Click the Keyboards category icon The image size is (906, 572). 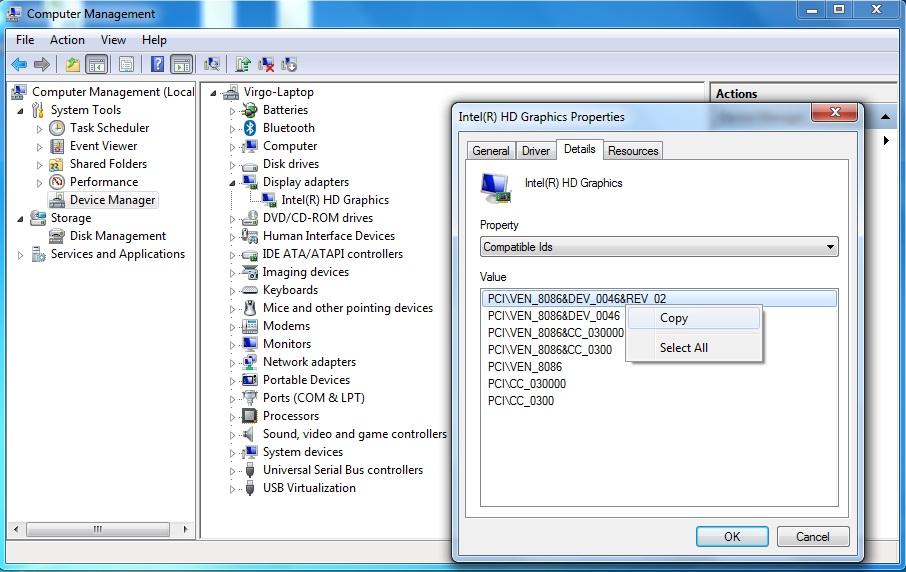[250, 290]
